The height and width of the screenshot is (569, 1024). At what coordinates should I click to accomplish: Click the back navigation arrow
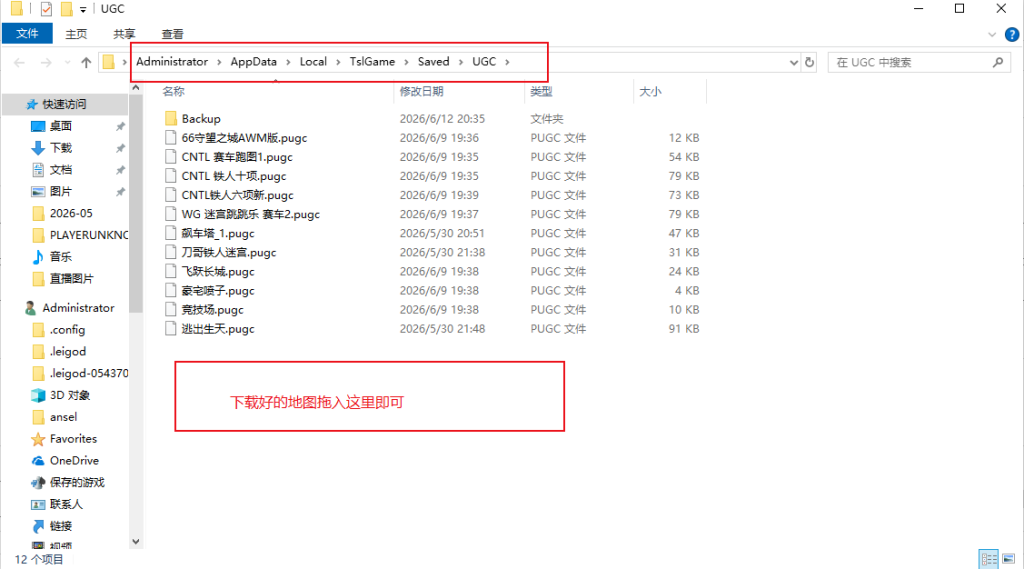pyautogui.click(x=20, y=63)
